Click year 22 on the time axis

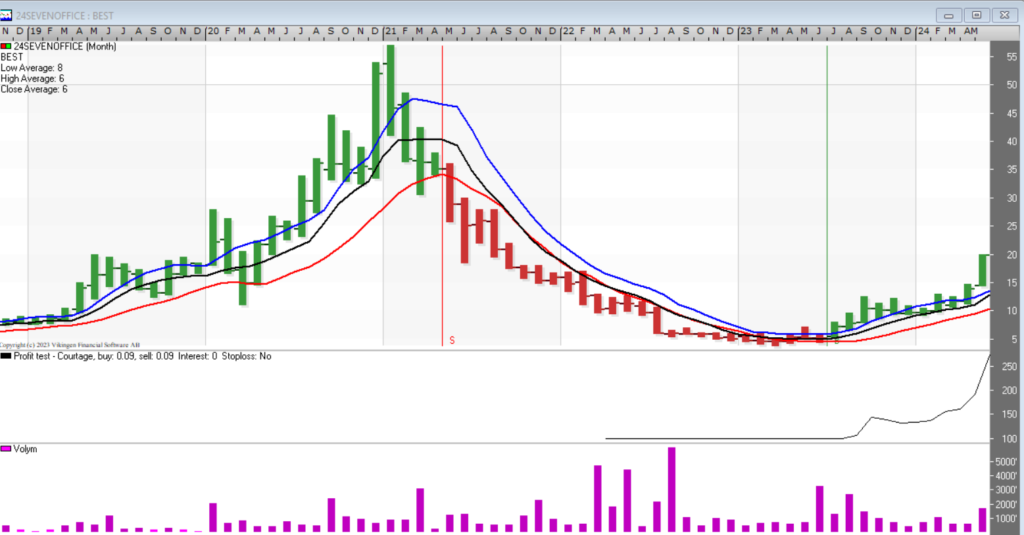click(567, 32)
